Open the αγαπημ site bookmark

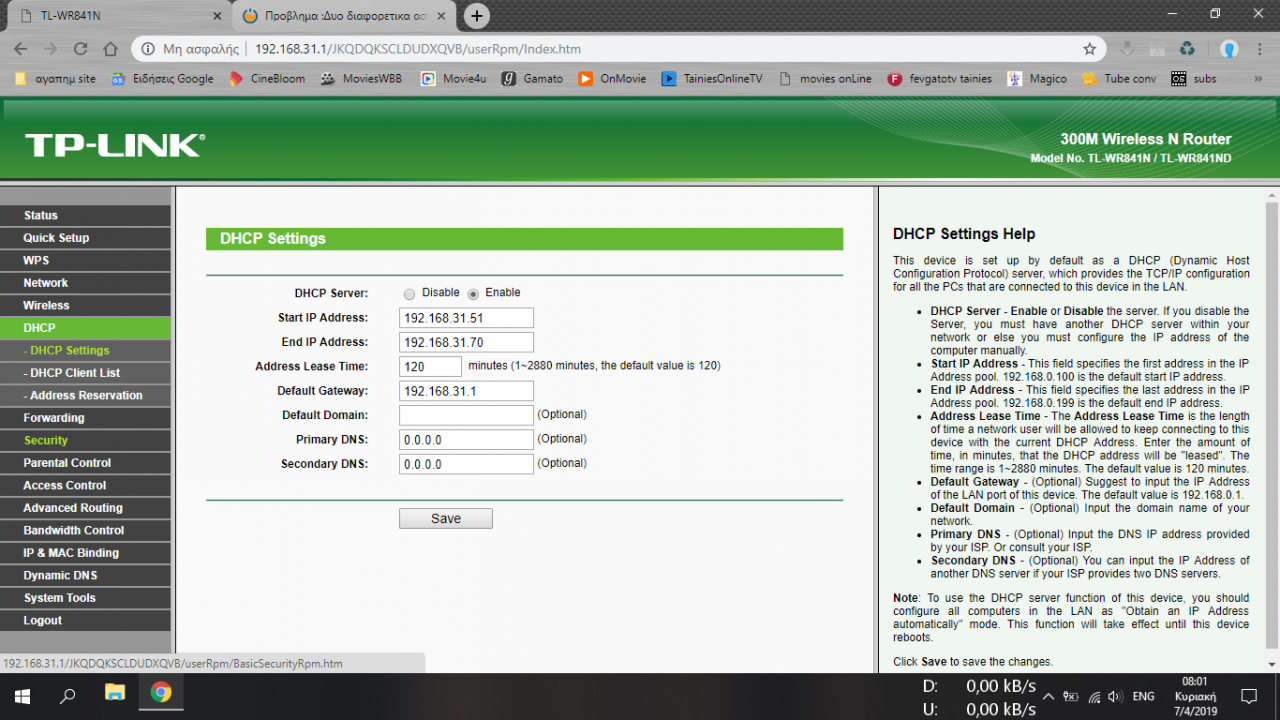pos(56,78)
